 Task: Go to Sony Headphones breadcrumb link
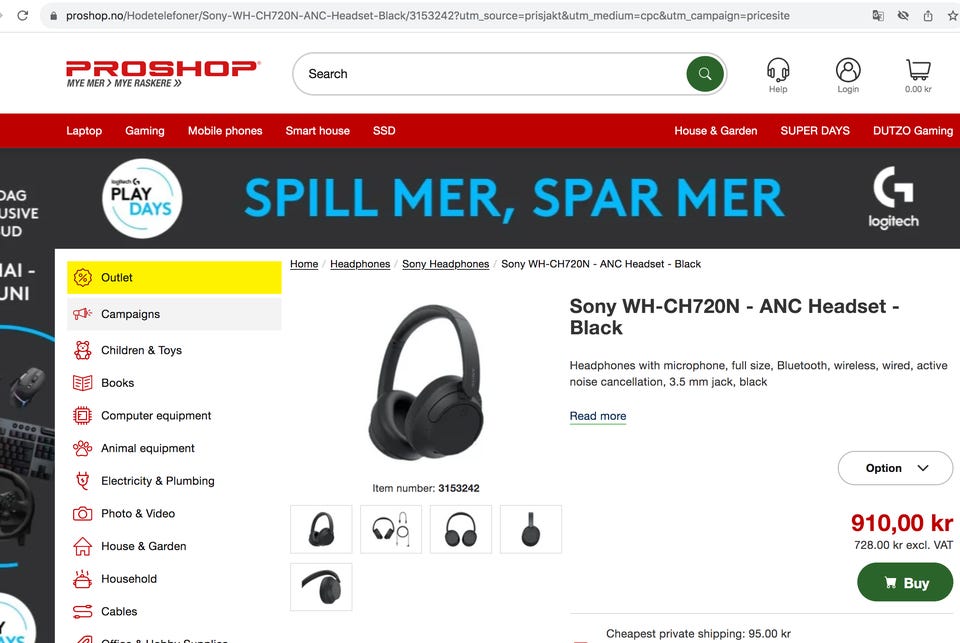click(x=445, y=264)
